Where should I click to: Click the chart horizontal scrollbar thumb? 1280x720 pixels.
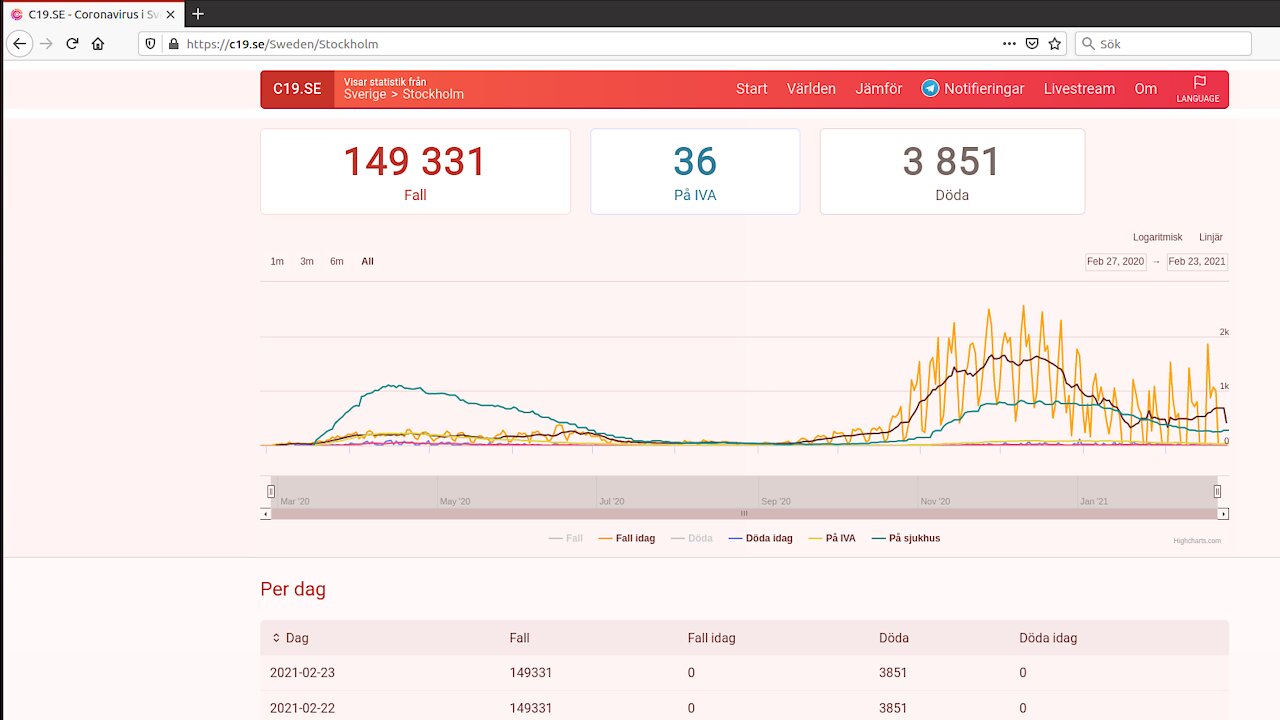coord(744,514)
